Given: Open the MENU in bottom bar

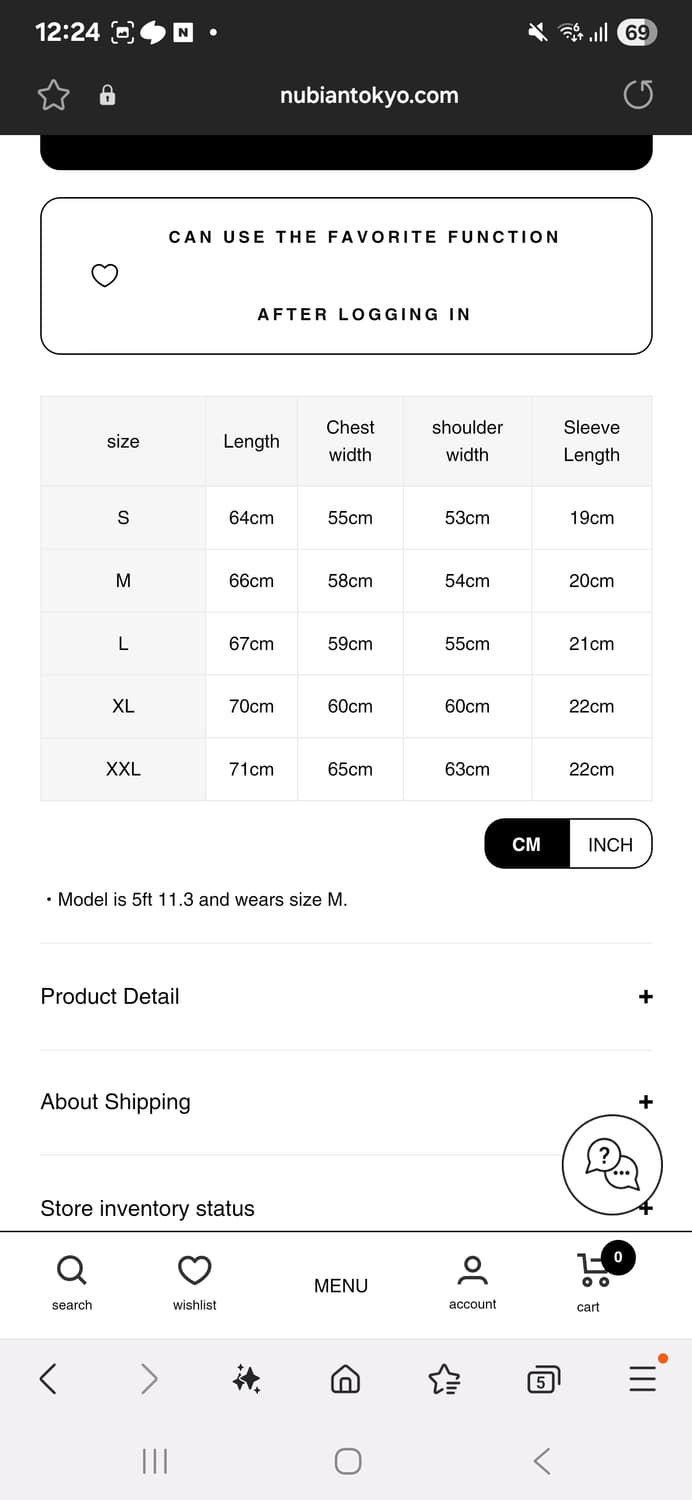Looking at the screenshot, I should tap(341, 1286).
